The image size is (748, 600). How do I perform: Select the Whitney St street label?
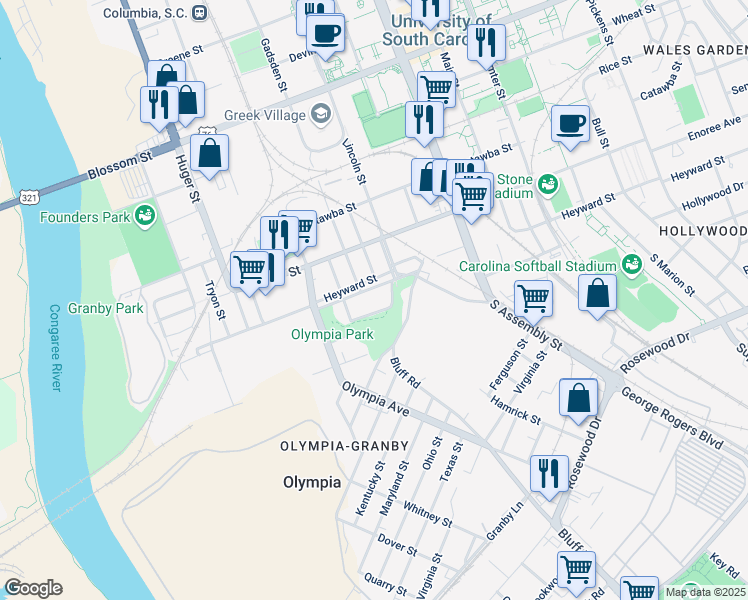[427, 514]
